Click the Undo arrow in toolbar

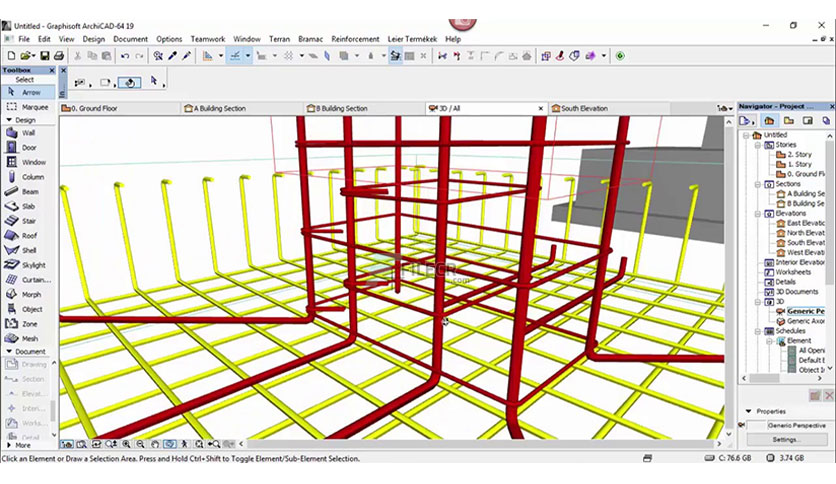pos(125,55)
